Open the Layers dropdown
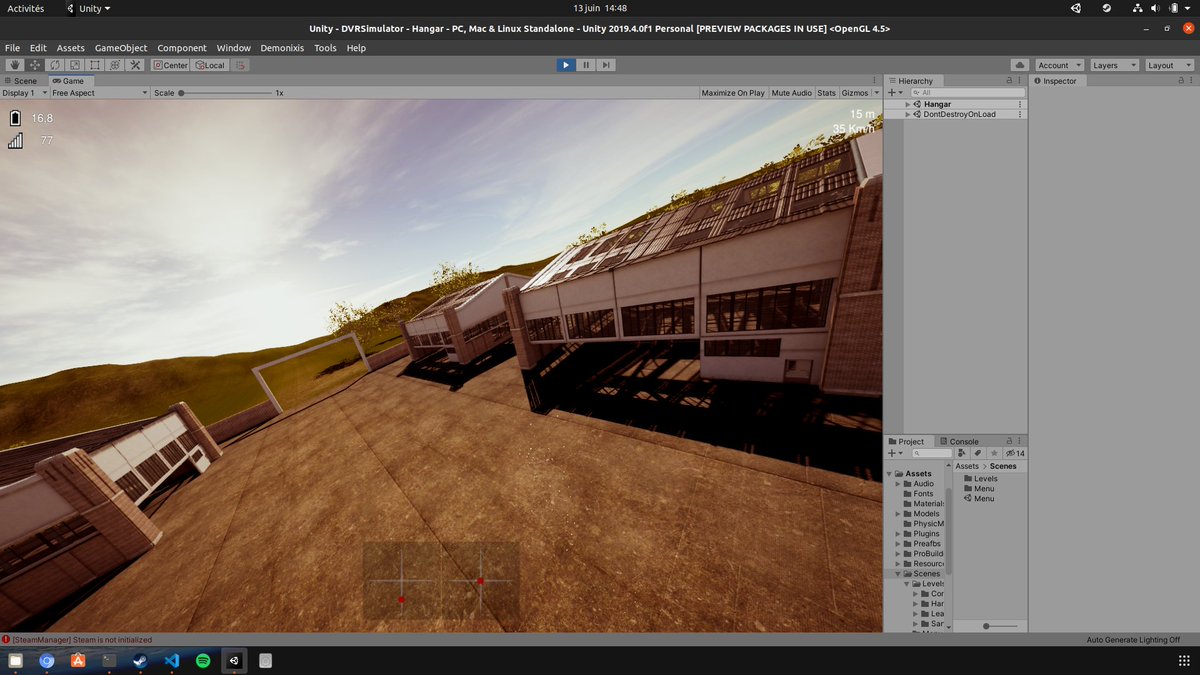Viewport: 1200px width, 675px height. [1114, 65]
